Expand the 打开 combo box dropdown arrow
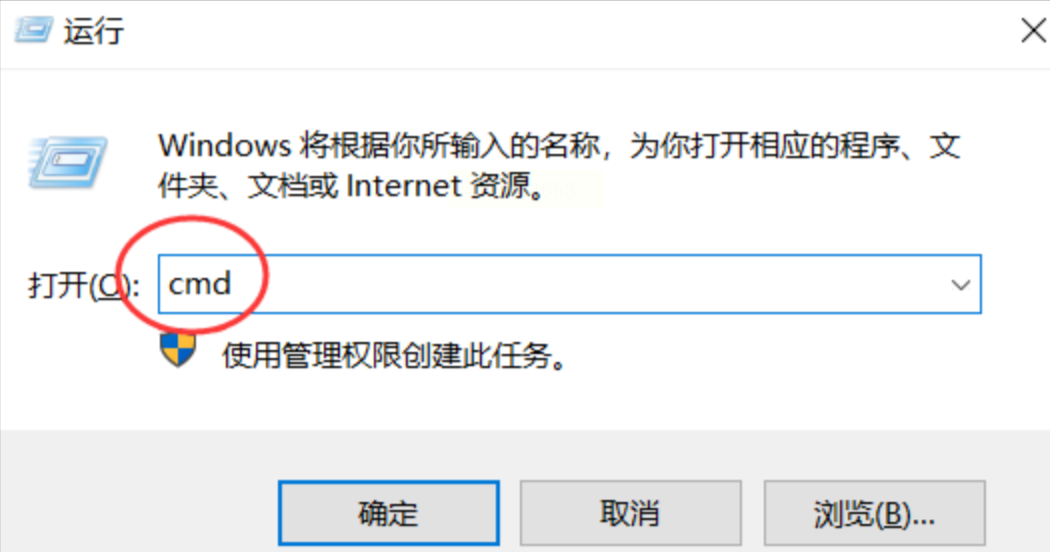Image resolution: width=1050 pixels, height=552 pixels. tap(960, 285)
